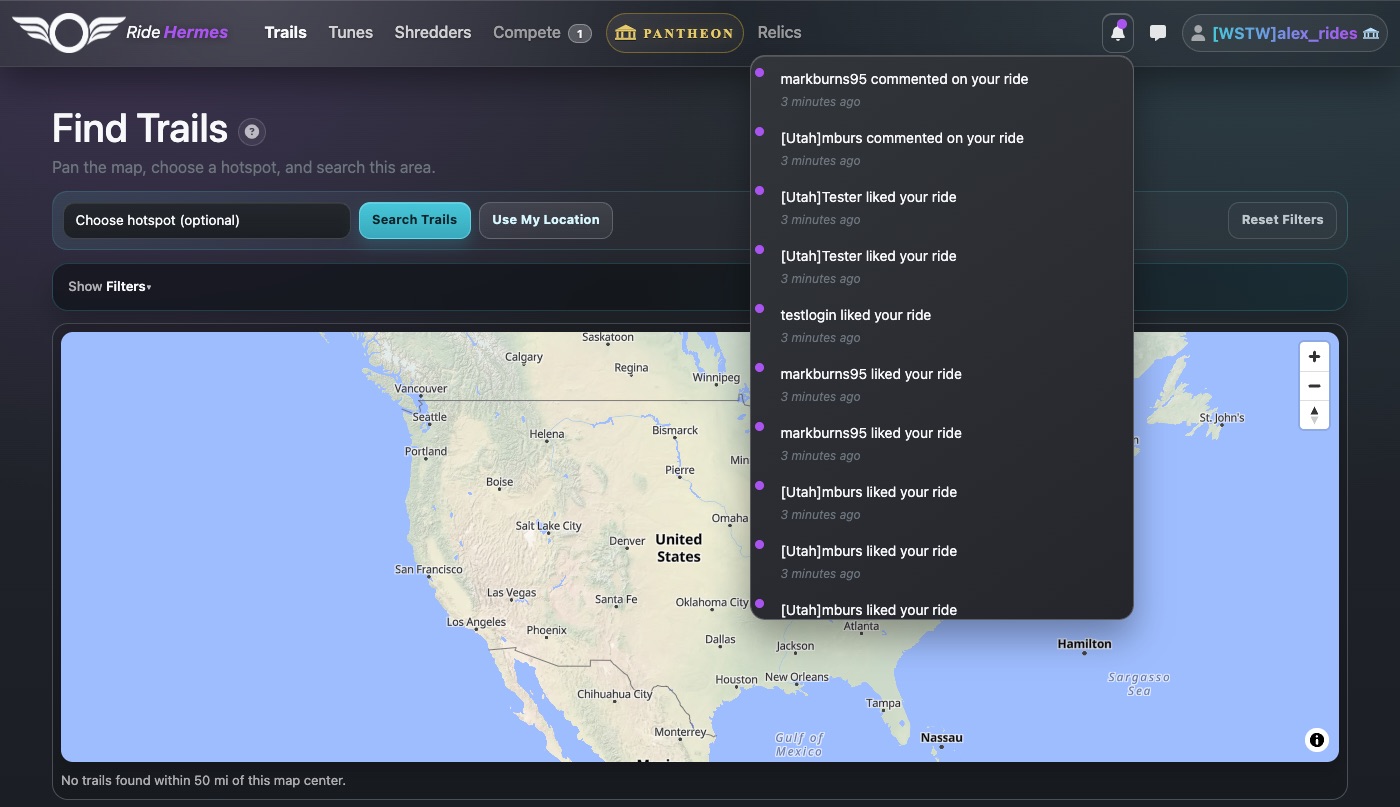Go to the Trails tab
The width and height of the screenshot is (1400, 807).
click(x=285, y=32)
